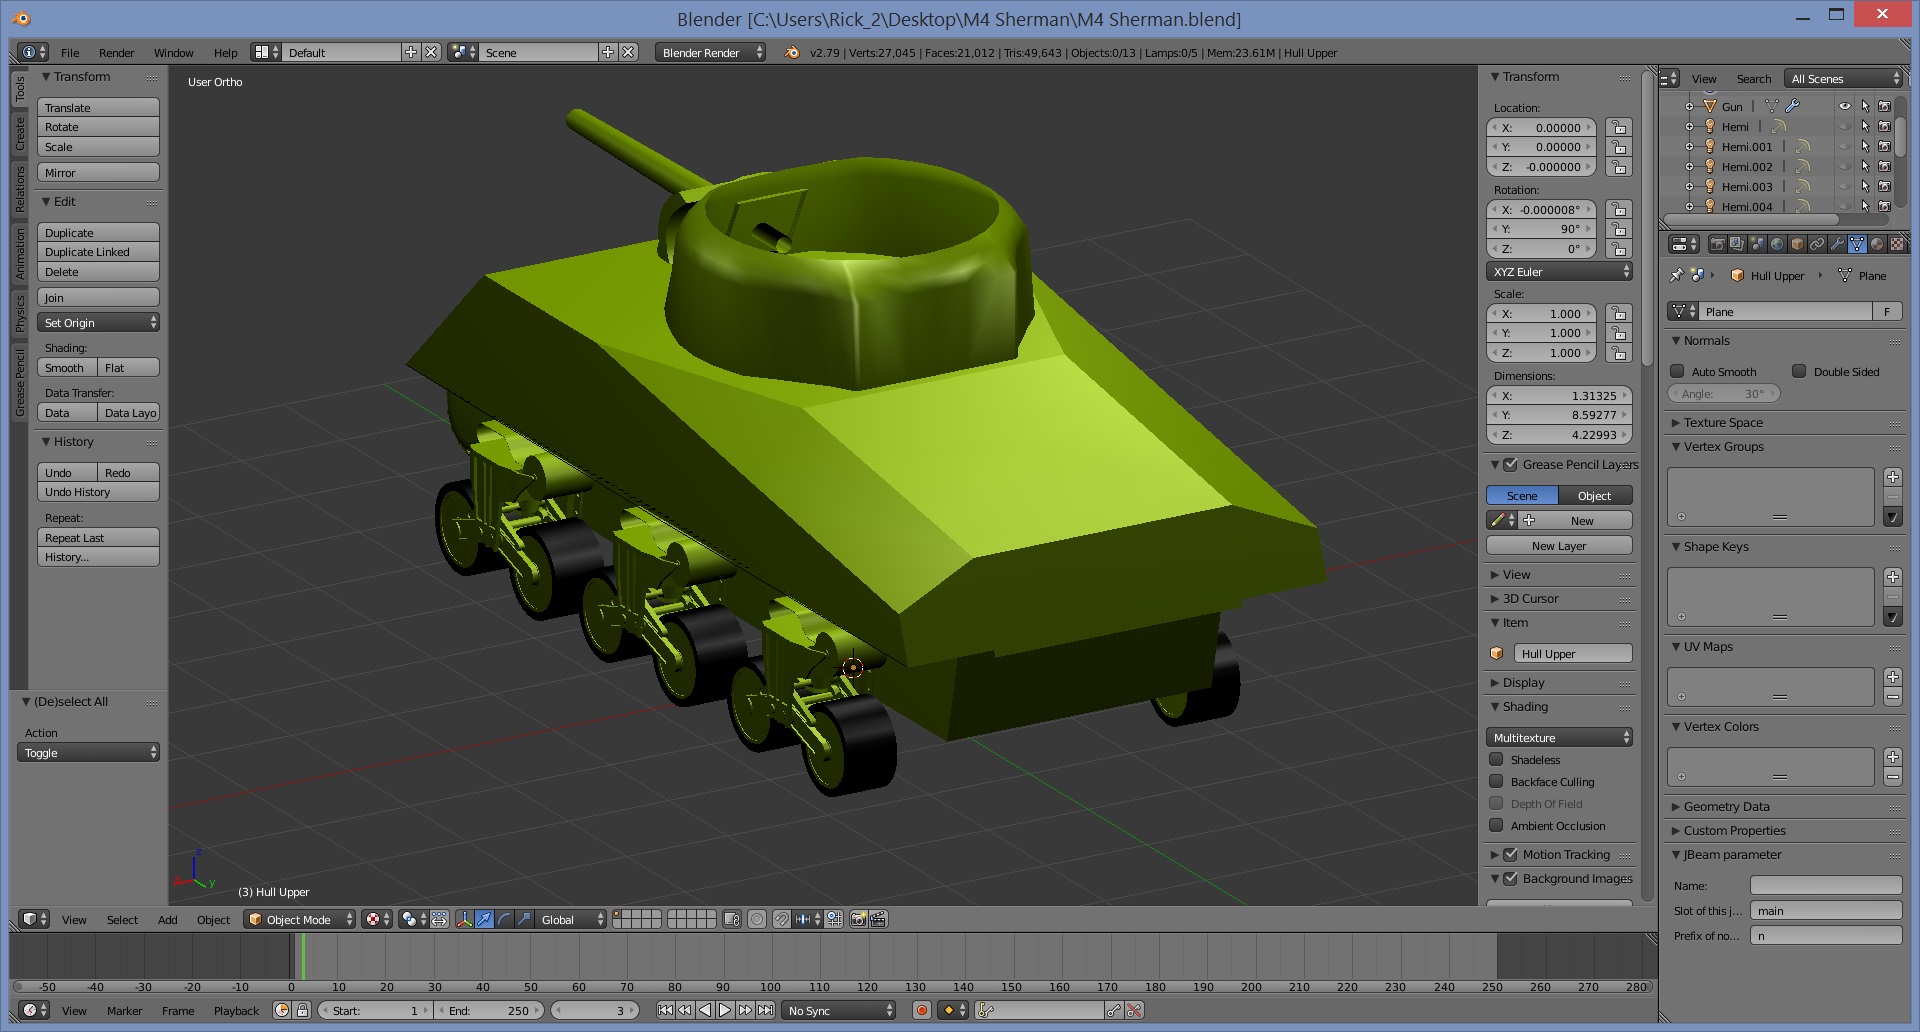Toggle renderability camera for Hemi.002
The height and width of the screenshot is (1032, 1920).
pyautogui.click(x=1884, y=167)
